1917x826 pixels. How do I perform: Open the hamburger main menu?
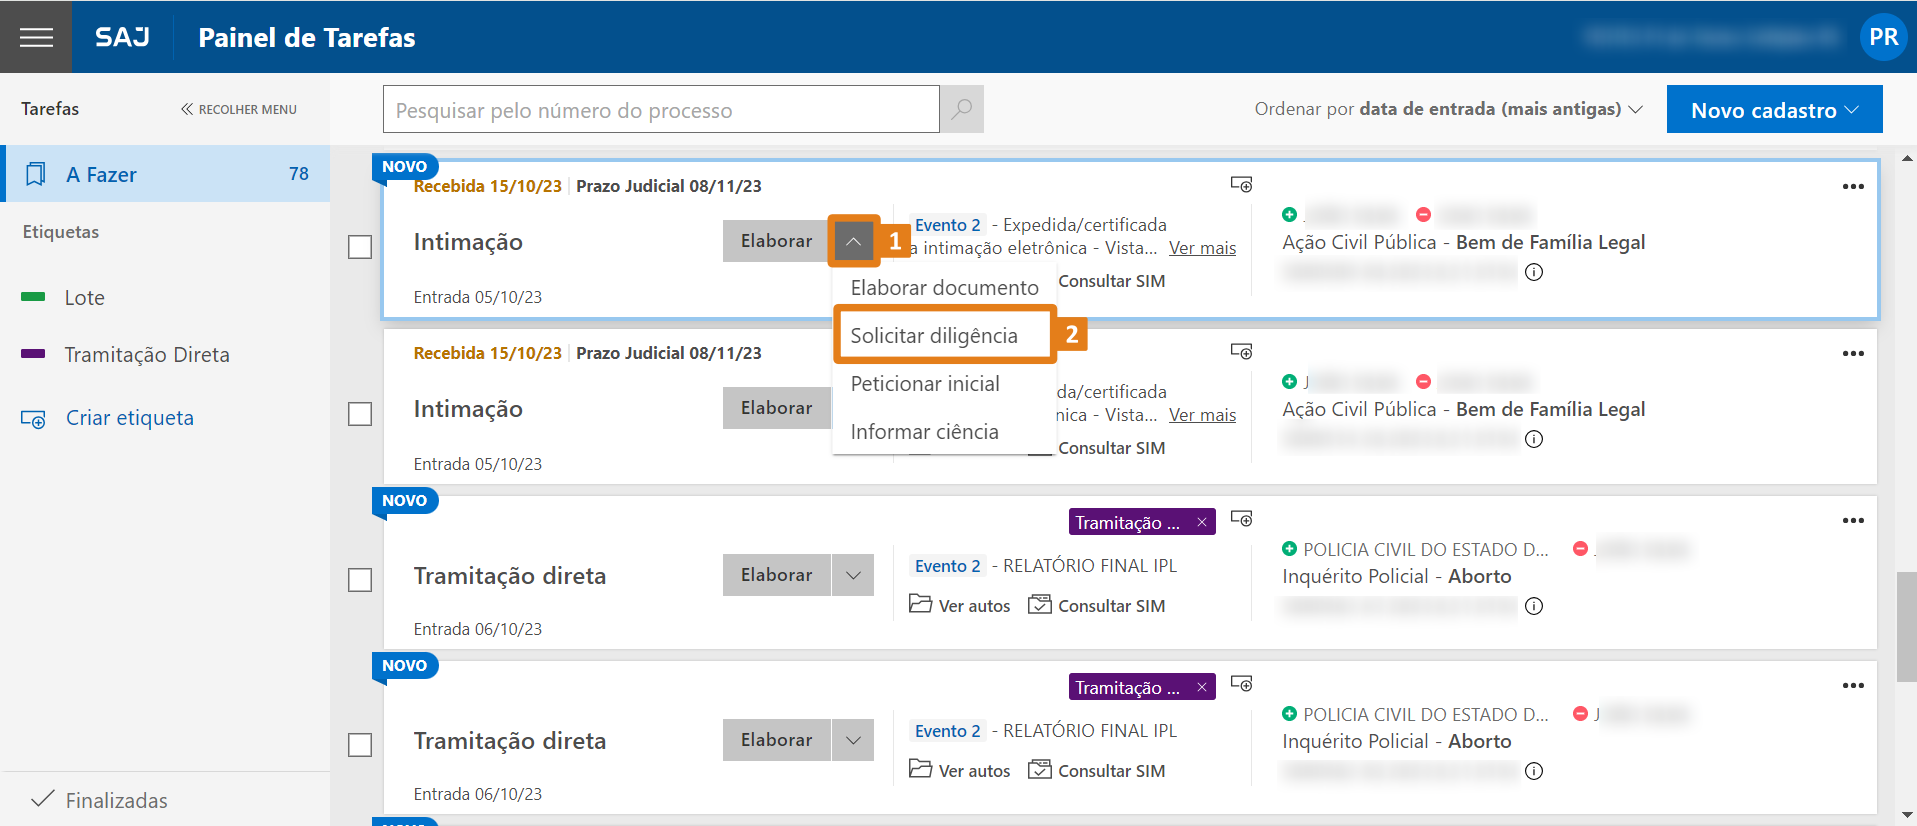click(36, 37)
